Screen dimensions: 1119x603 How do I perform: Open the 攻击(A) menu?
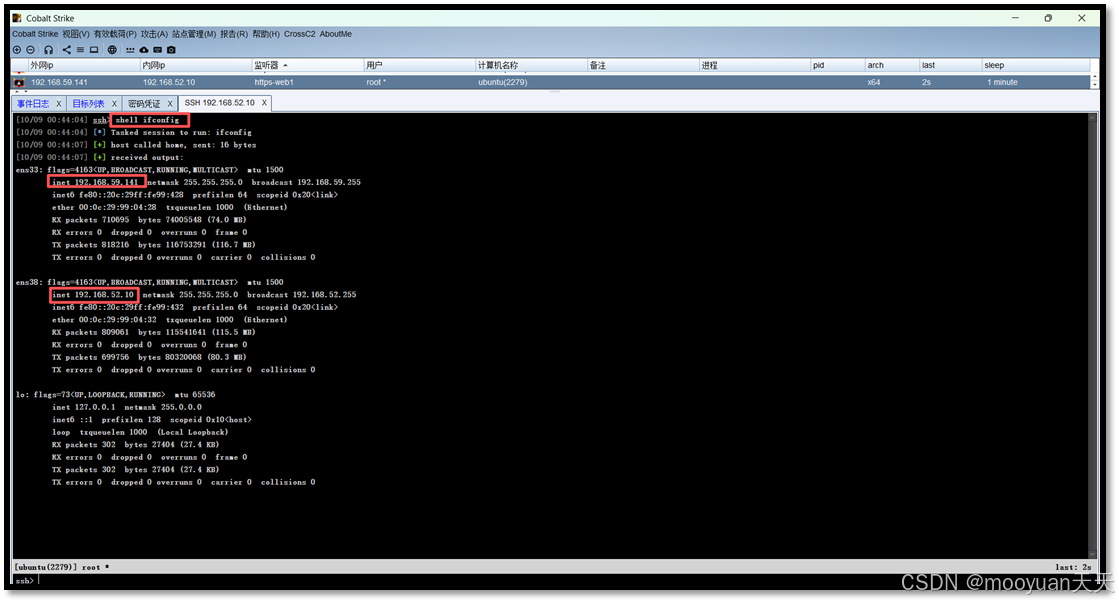click(154, 34)
